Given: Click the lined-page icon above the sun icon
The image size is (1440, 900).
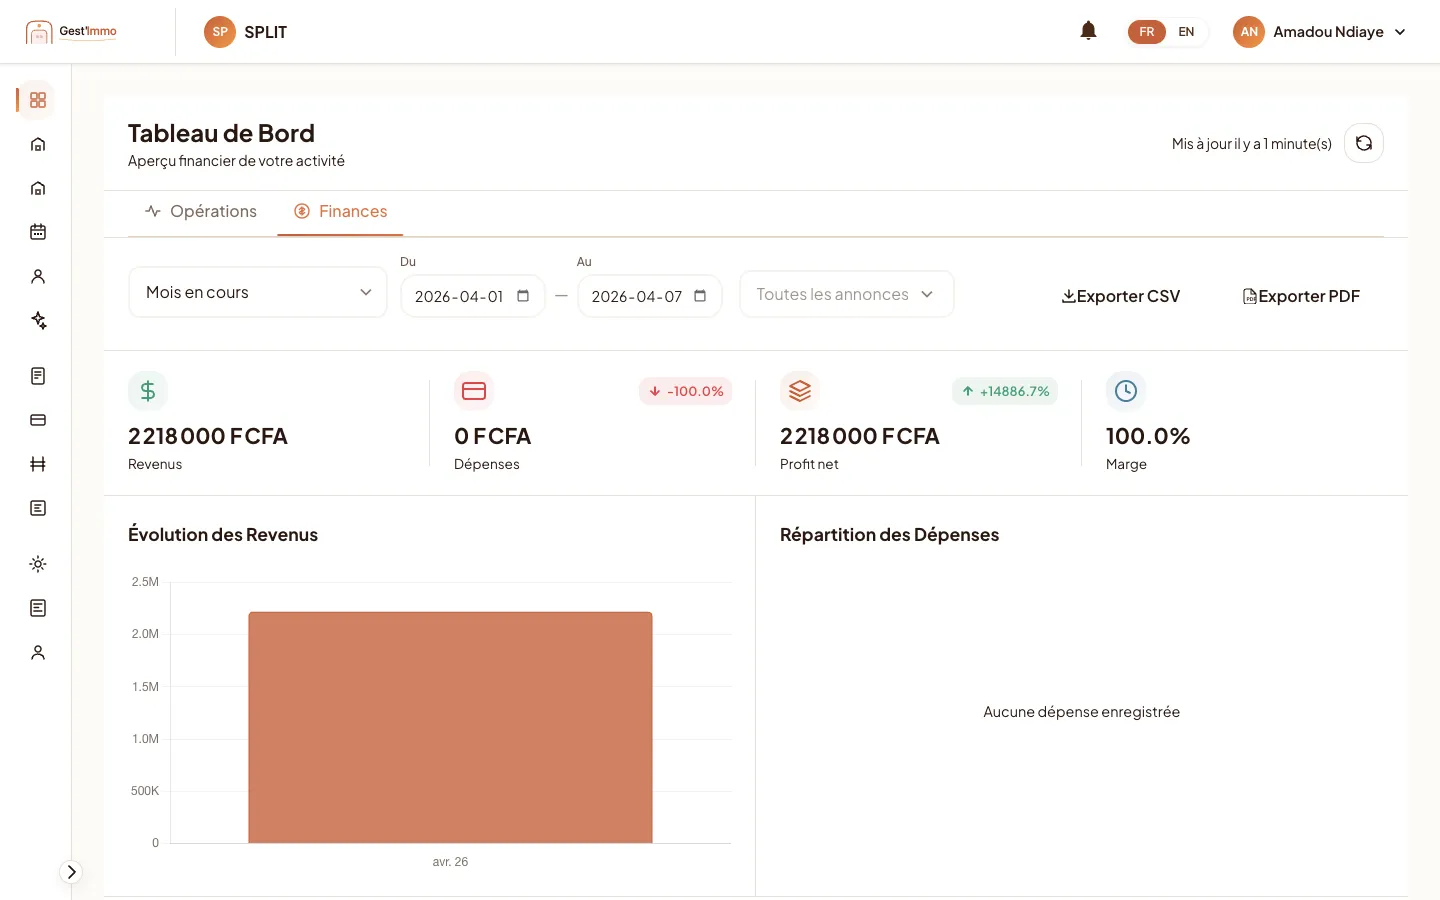Looking at the screenshot, I should coord(38,508).
